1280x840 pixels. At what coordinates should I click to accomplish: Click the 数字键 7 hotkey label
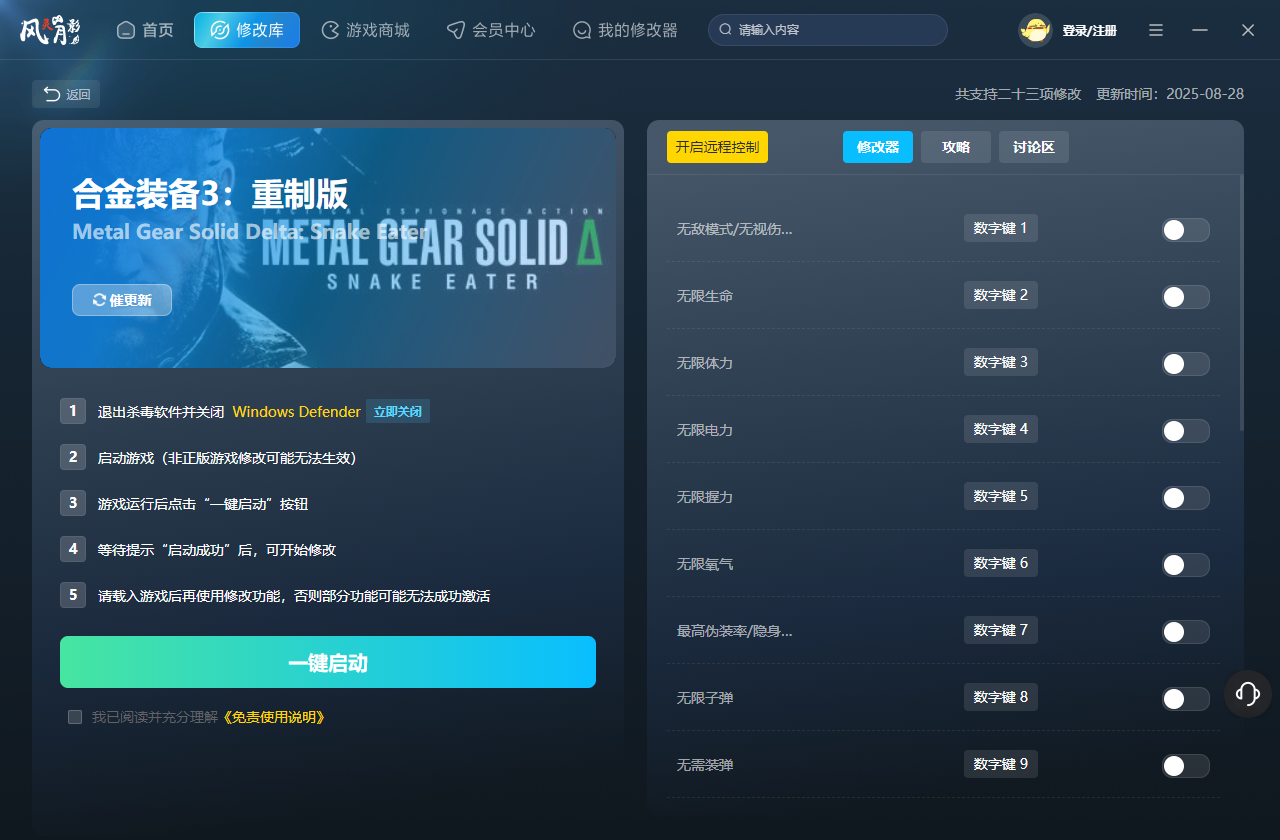1001,630
